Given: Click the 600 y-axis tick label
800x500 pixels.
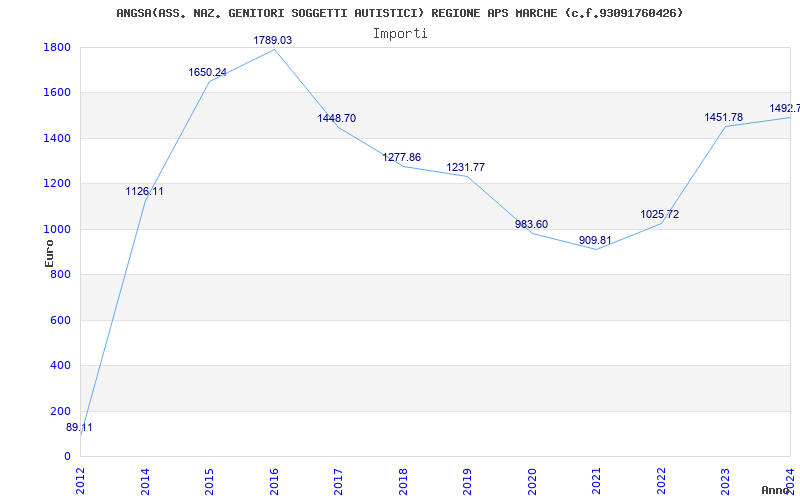Looking at the screenshot, I should pyautogui.click(x=60, y=320).
